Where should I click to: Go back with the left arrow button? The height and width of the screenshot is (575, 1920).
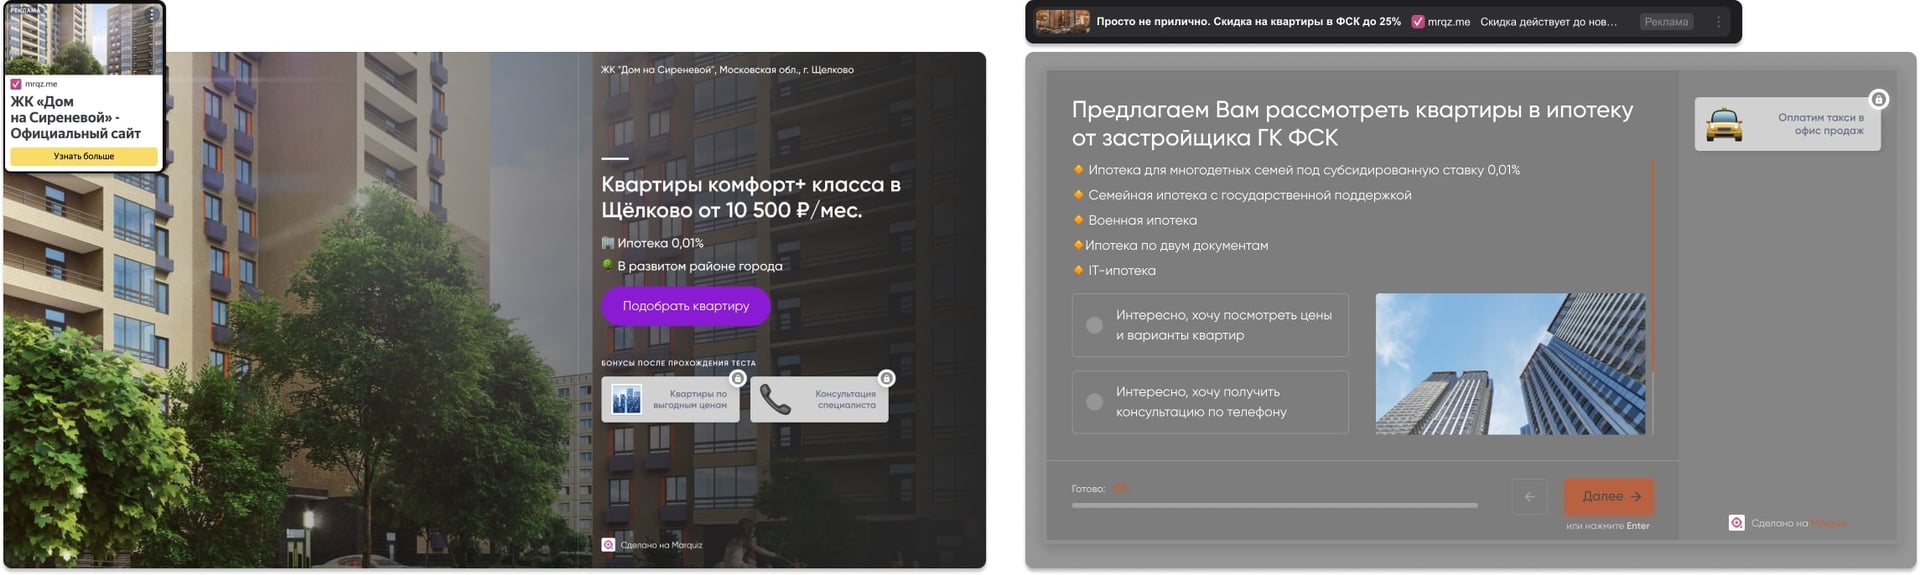point(1529,496)
